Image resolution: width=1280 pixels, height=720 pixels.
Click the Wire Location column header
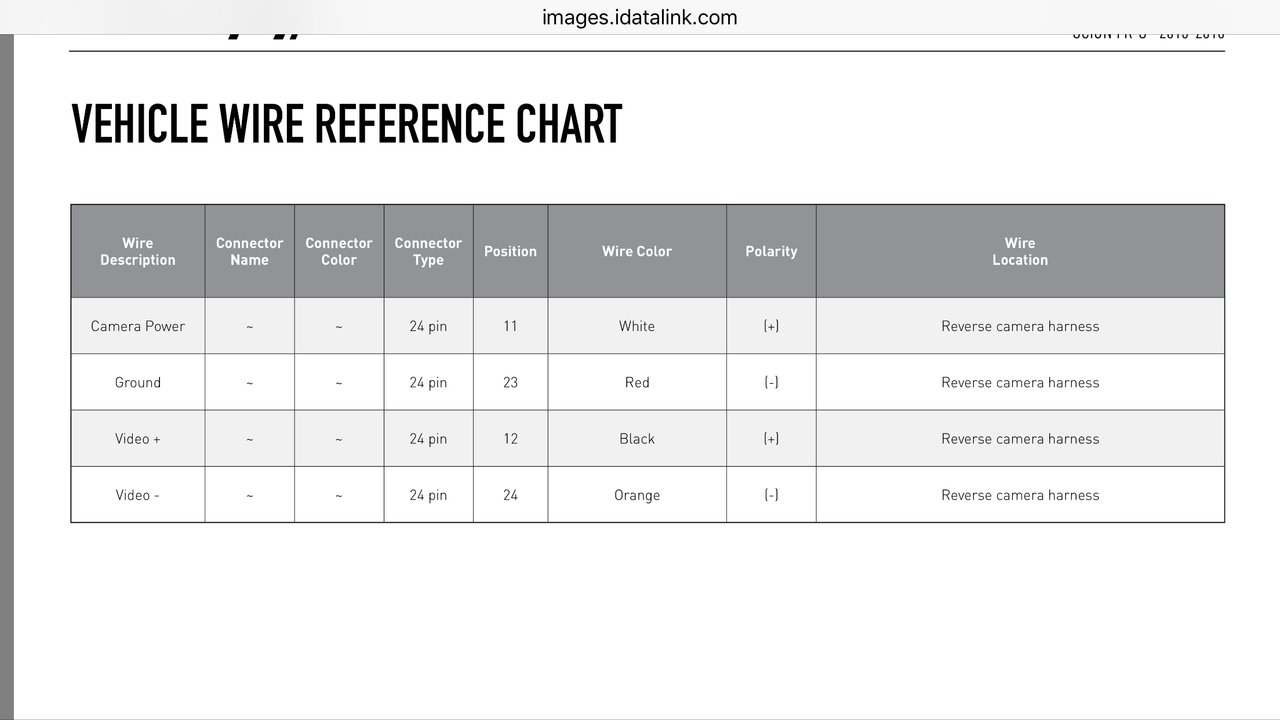point(1020,251)
